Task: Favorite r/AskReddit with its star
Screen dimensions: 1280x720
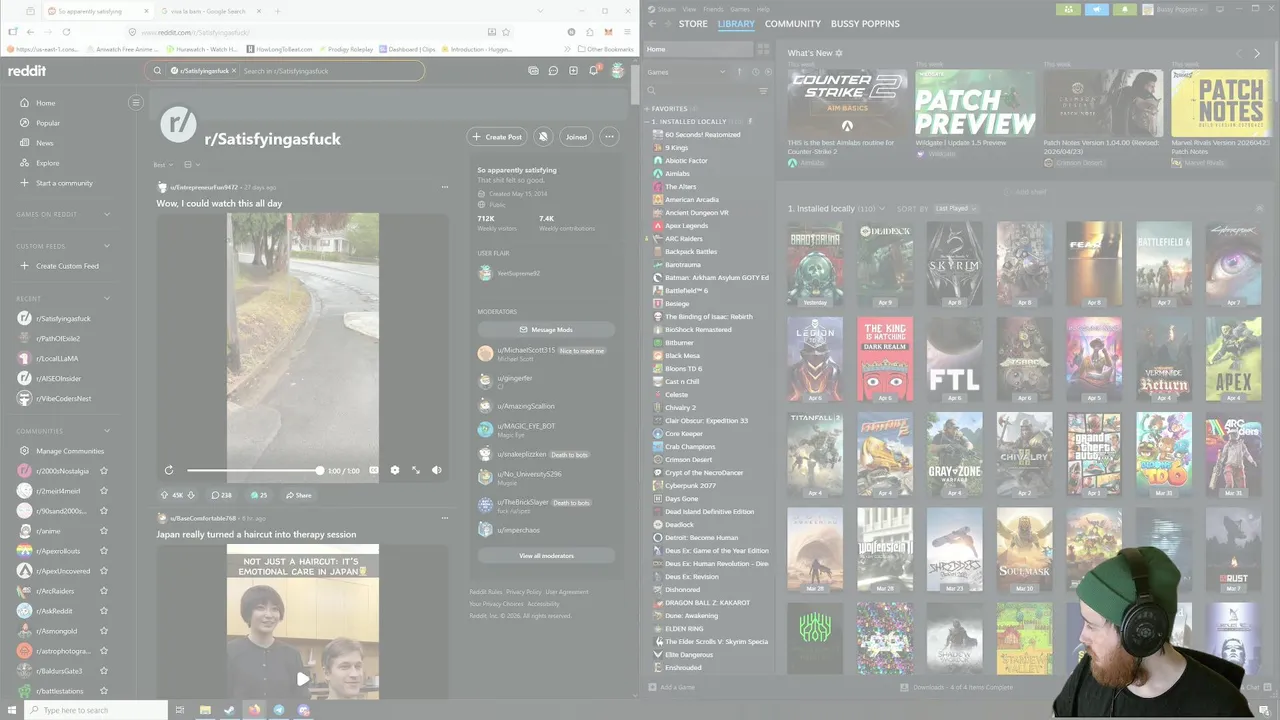Action: [x=104, y=611]
